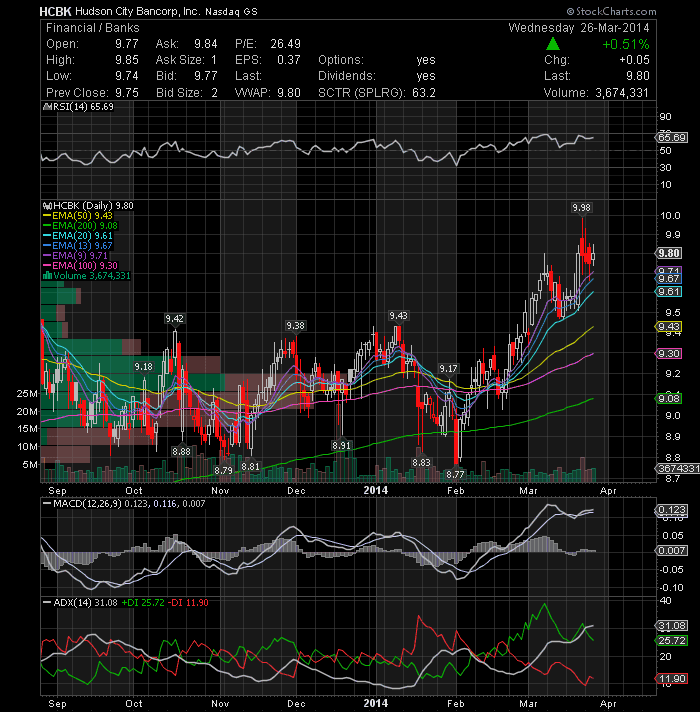Click the Financial / Banks sector label

(x=93, y=28)
